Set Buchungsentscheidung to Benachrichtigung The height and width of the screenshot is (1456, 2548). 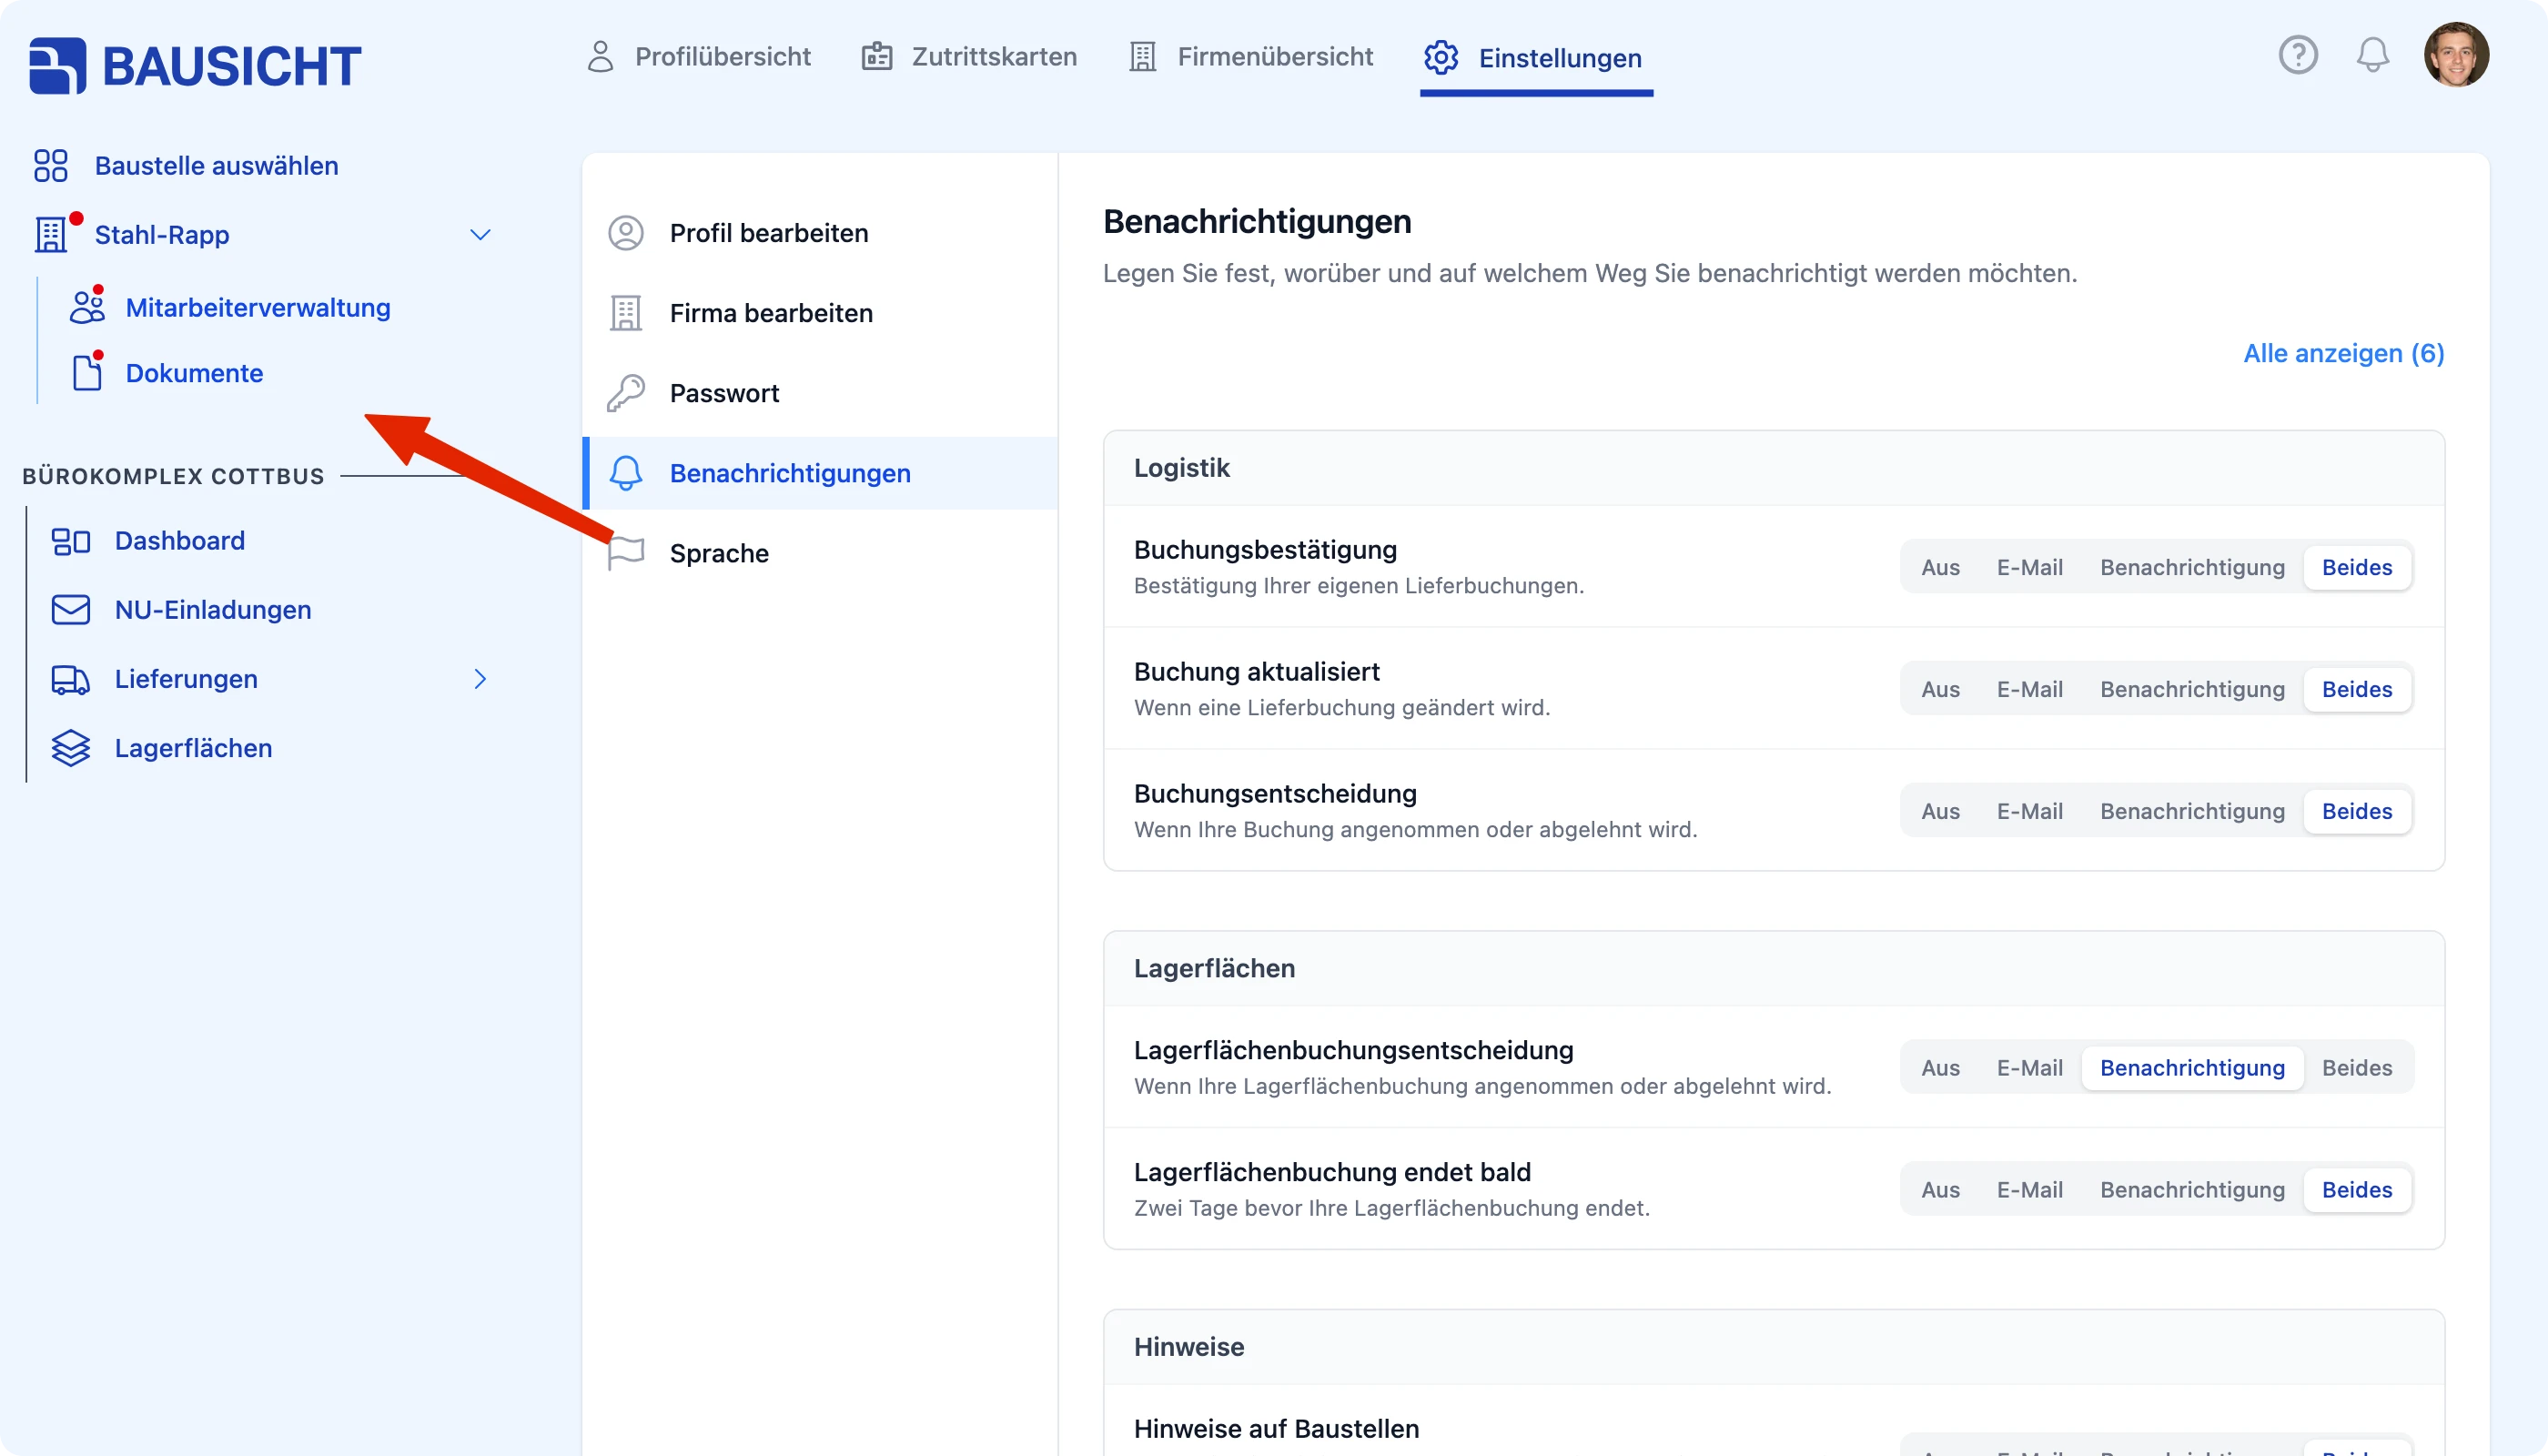tap(2192, 811)
